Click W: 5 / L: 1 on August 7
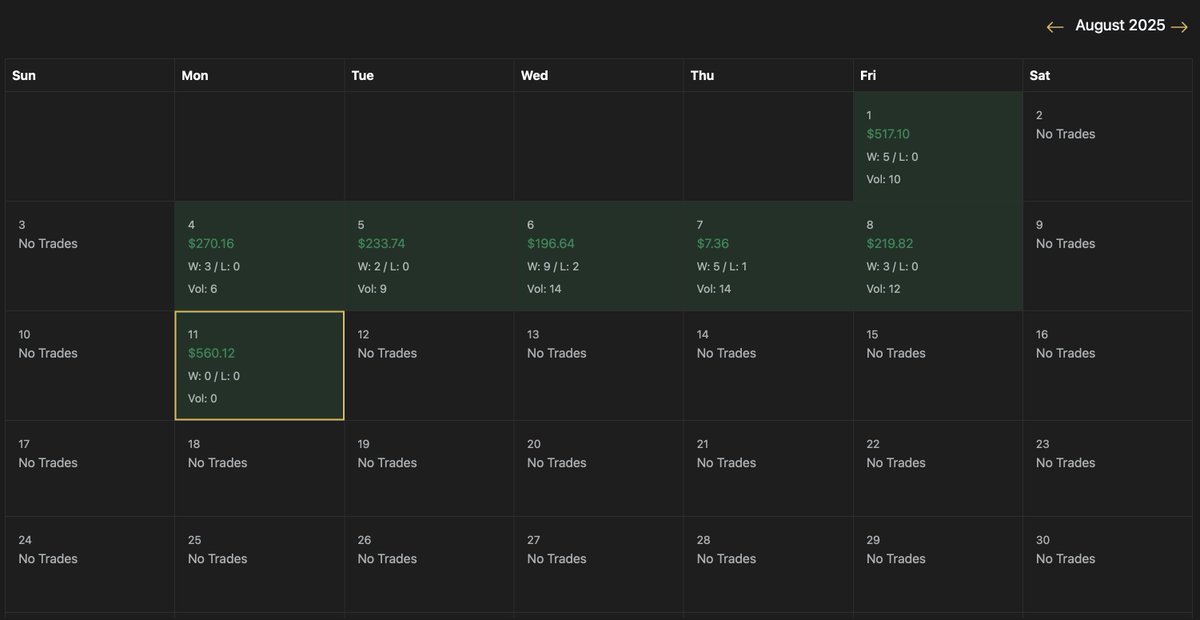 722,267
